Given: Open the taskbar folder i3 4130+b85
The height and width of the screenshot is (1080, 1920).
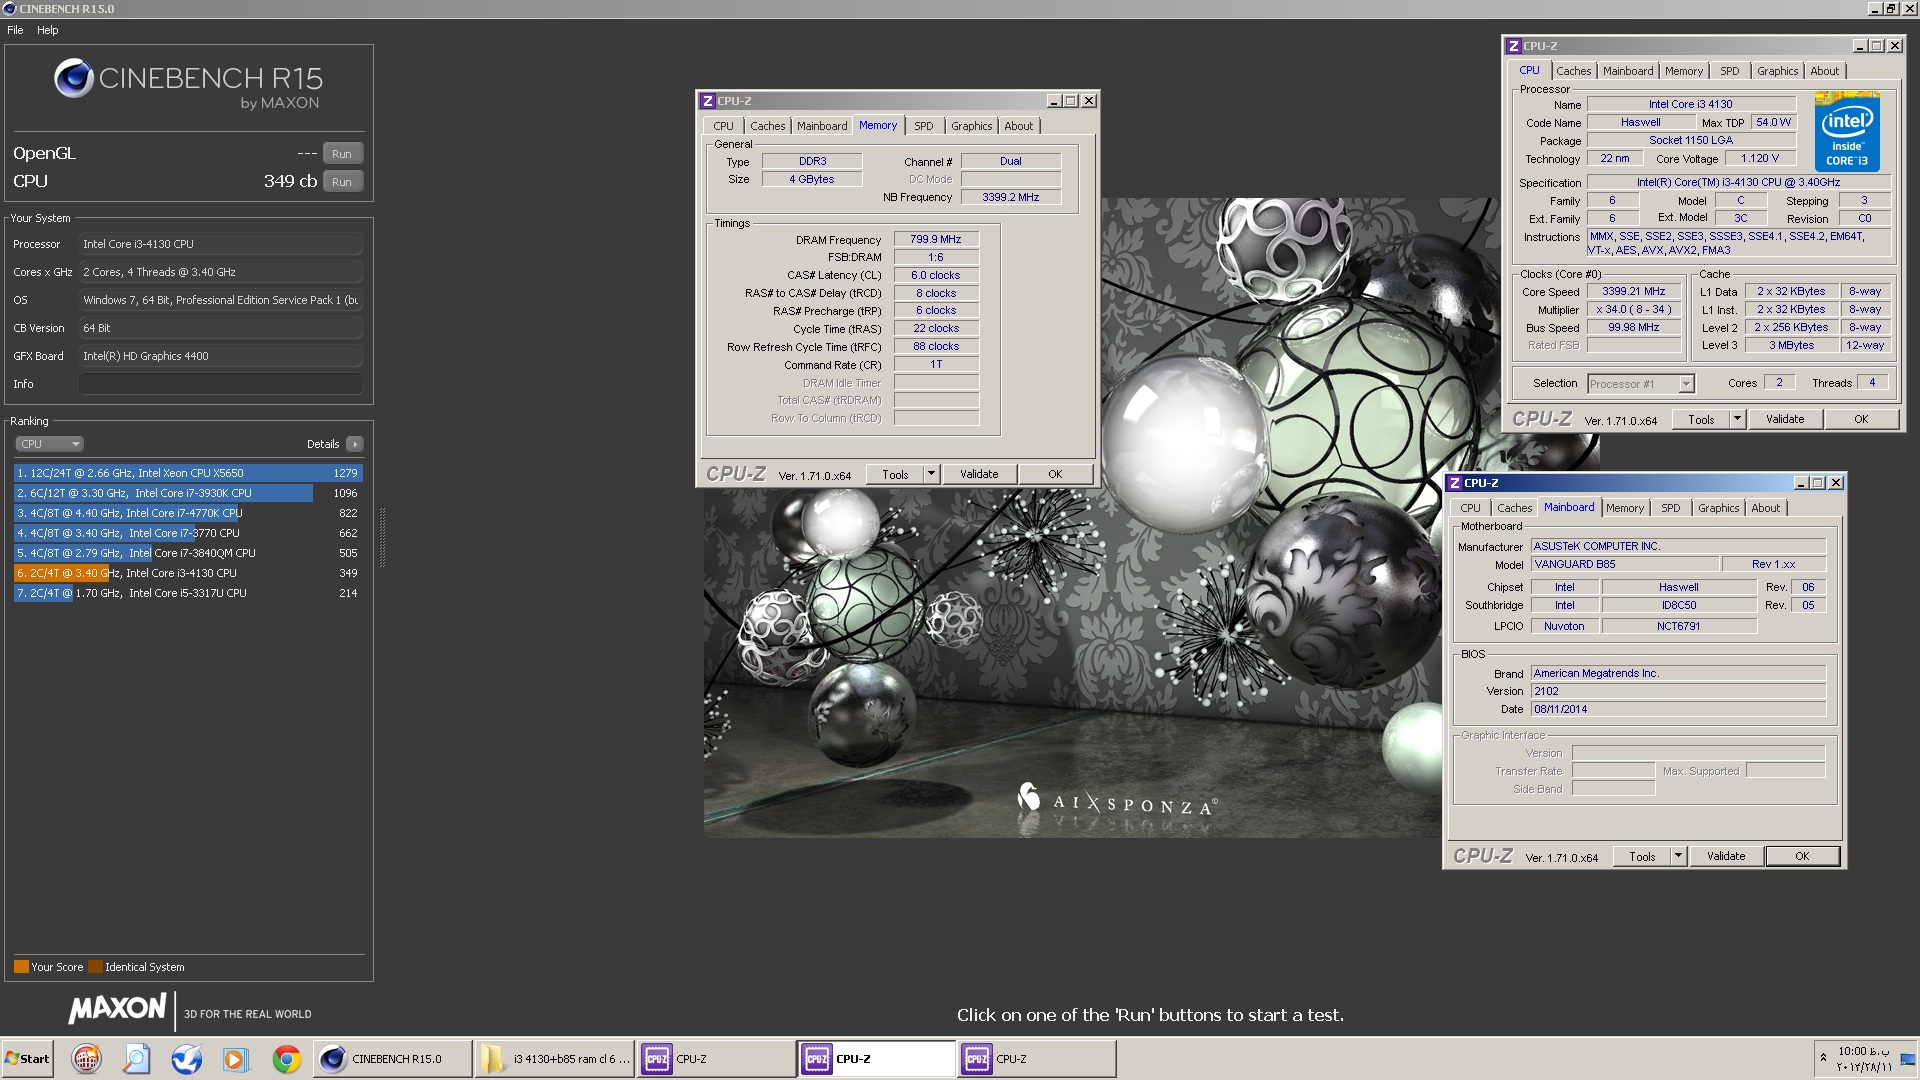Looking at the screenshot, I should (555, 1059).
